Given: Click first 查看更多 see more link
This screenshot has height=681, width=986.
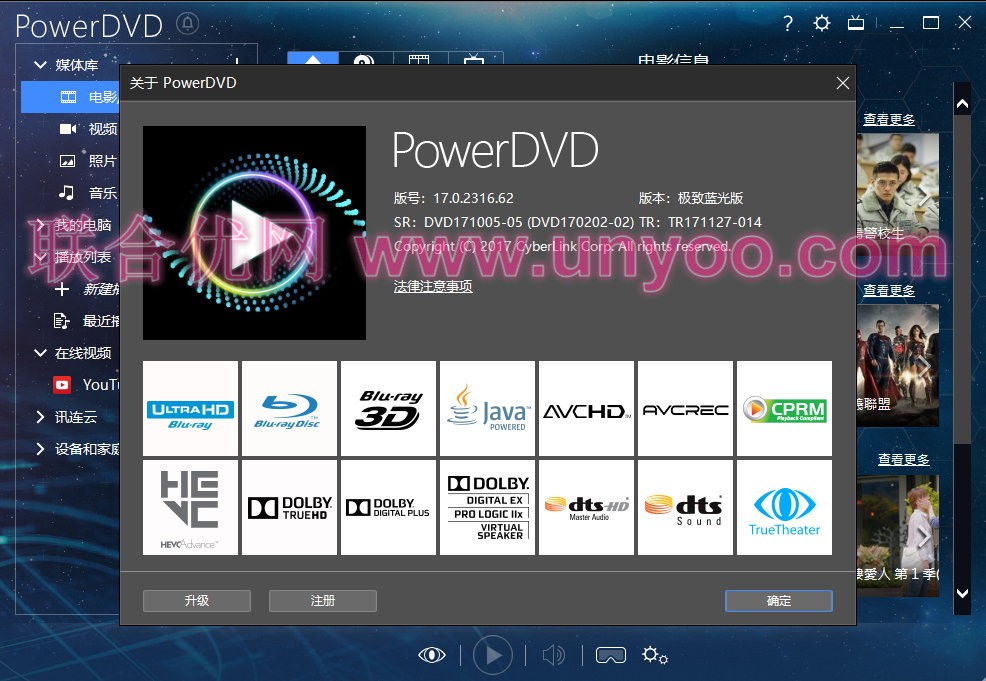Looking at the screenshot, I should [x=889, y=119].
